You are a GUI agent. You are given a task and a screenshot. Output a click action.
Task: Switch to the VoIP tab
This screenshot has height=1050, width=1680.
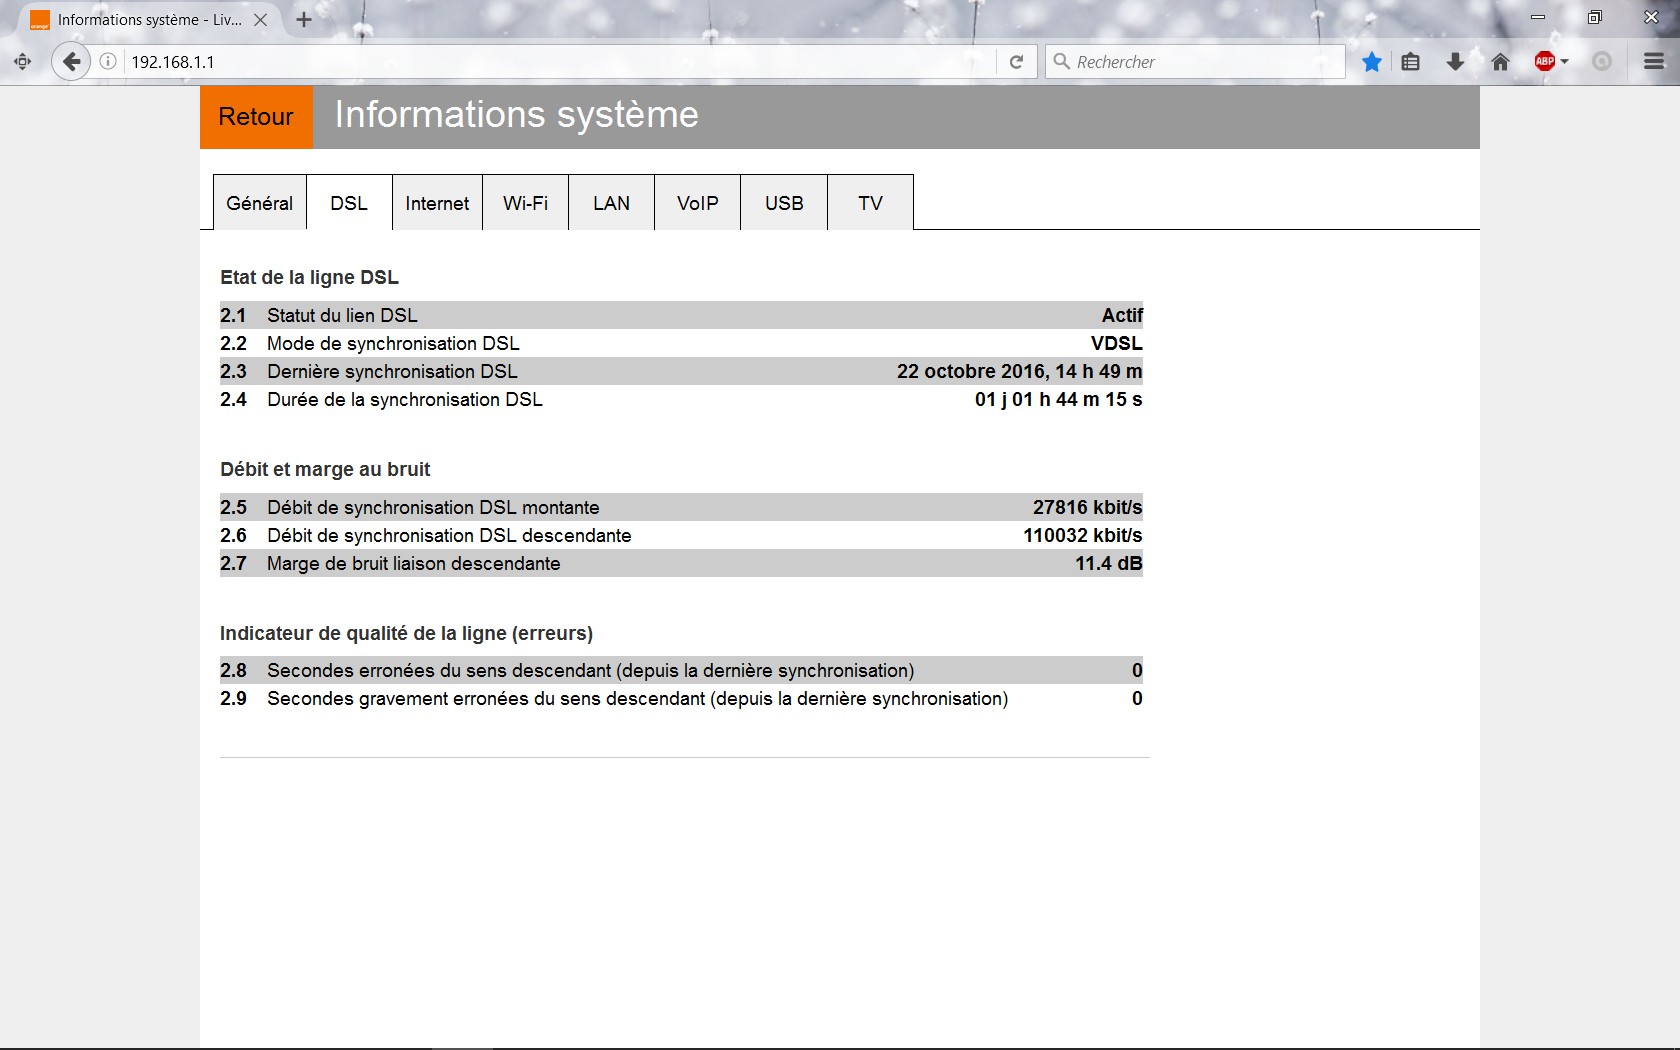697,203
